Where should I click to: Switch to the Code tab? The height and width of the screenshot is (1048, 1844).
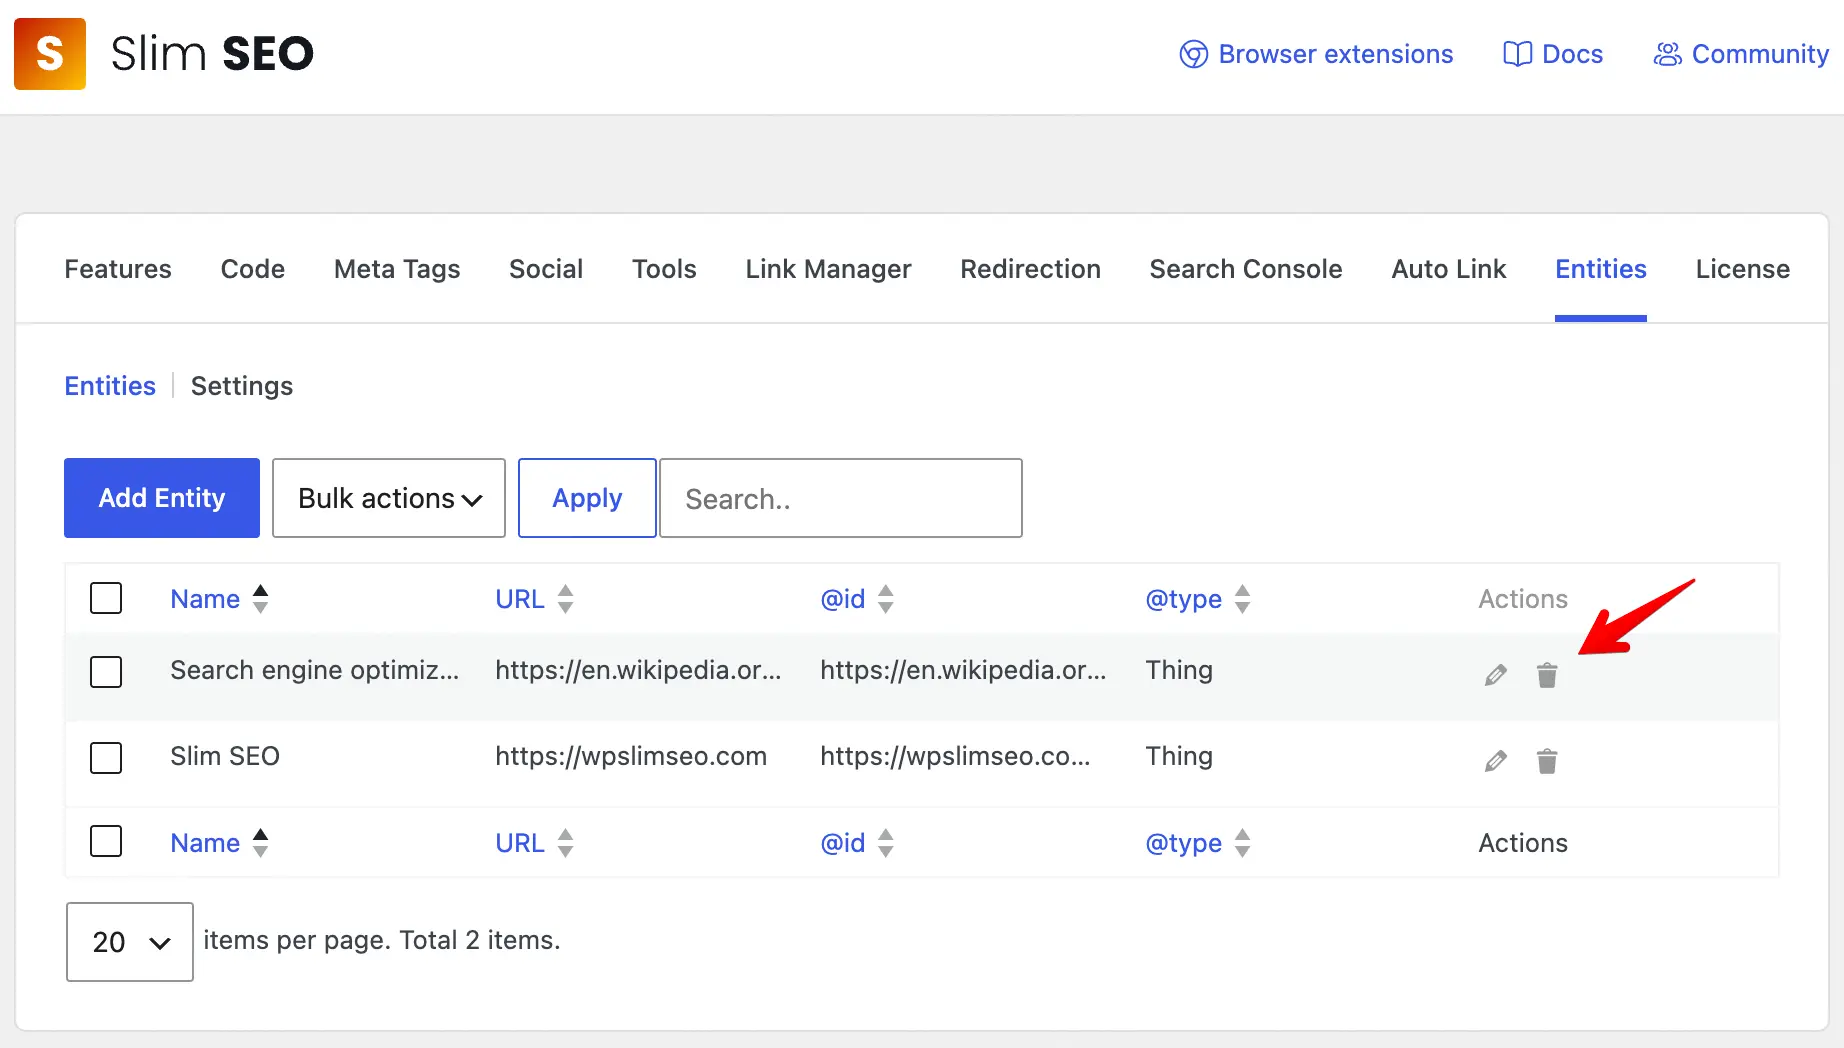click(253, 269)
